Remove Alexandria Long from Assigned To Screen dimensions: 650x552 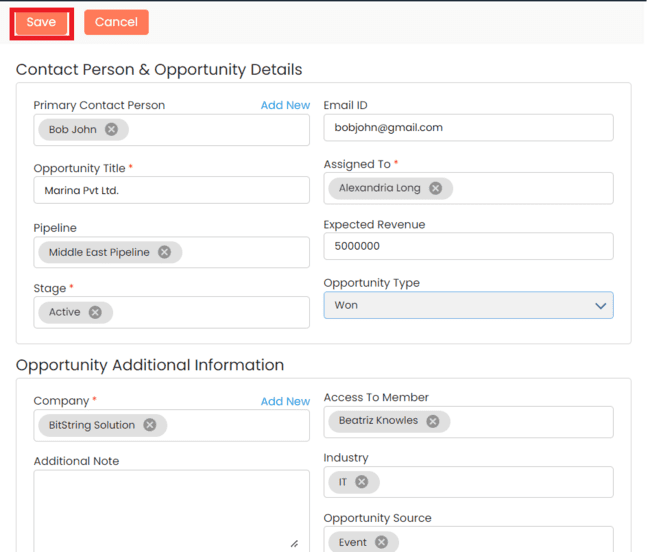tap(435, 188)
